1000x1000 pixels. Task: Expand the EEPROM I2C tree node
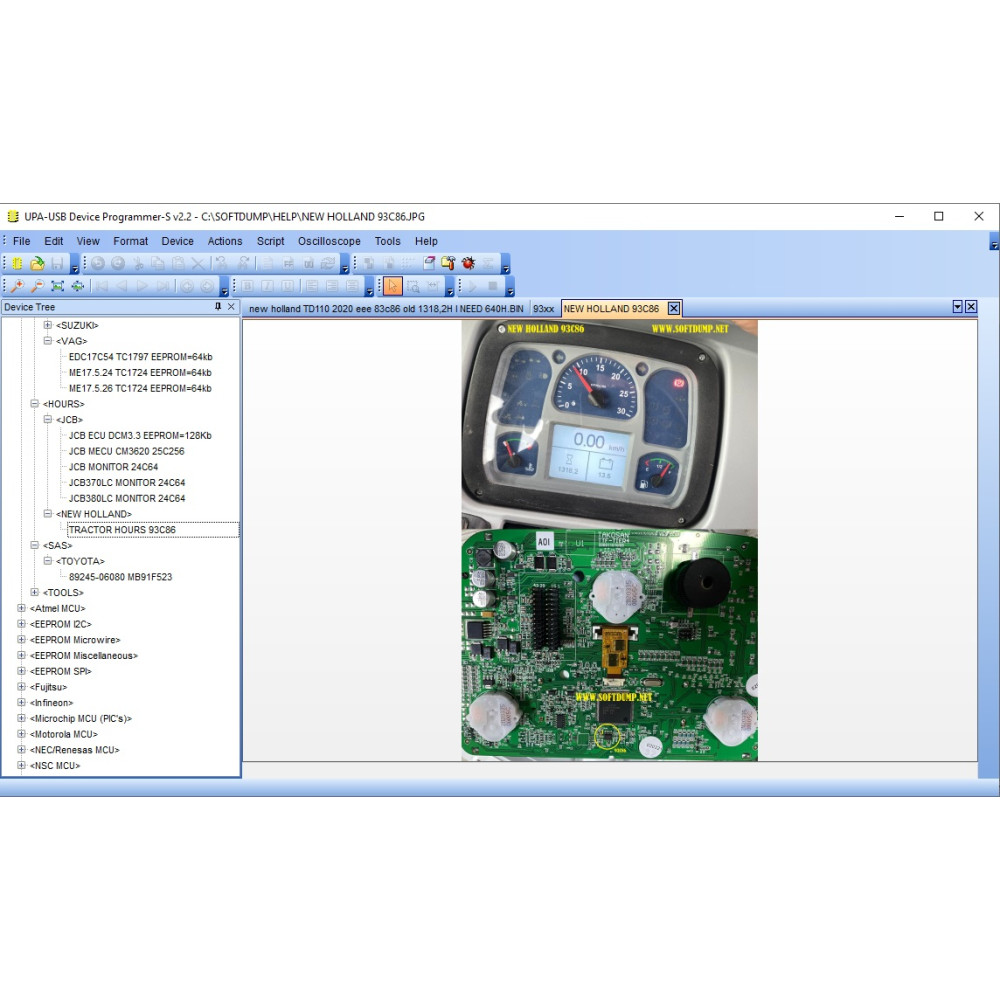(x=21, y=624)
